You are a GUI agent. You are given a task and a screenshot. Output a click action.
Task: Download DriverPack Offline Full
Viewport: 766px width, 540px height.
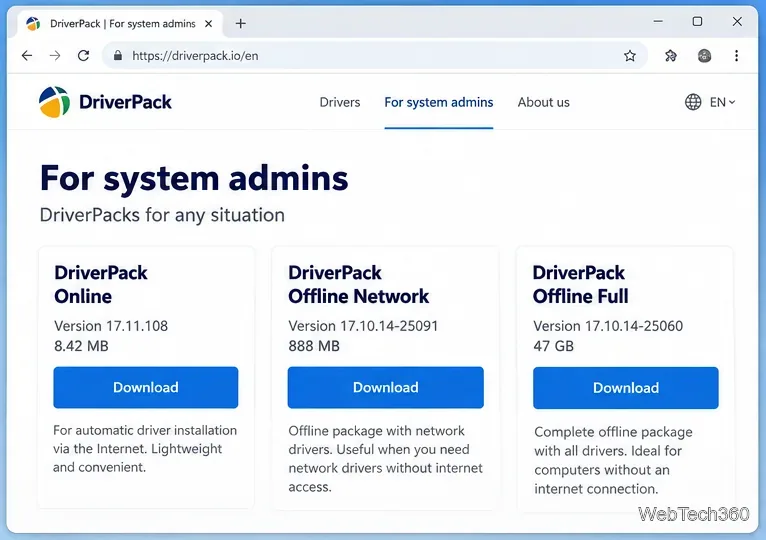tap(626, 388)
